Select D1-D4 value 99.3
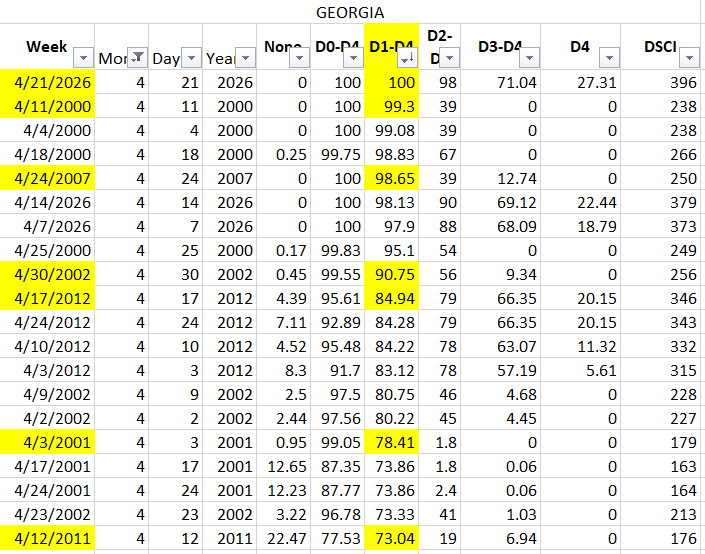 392,106
